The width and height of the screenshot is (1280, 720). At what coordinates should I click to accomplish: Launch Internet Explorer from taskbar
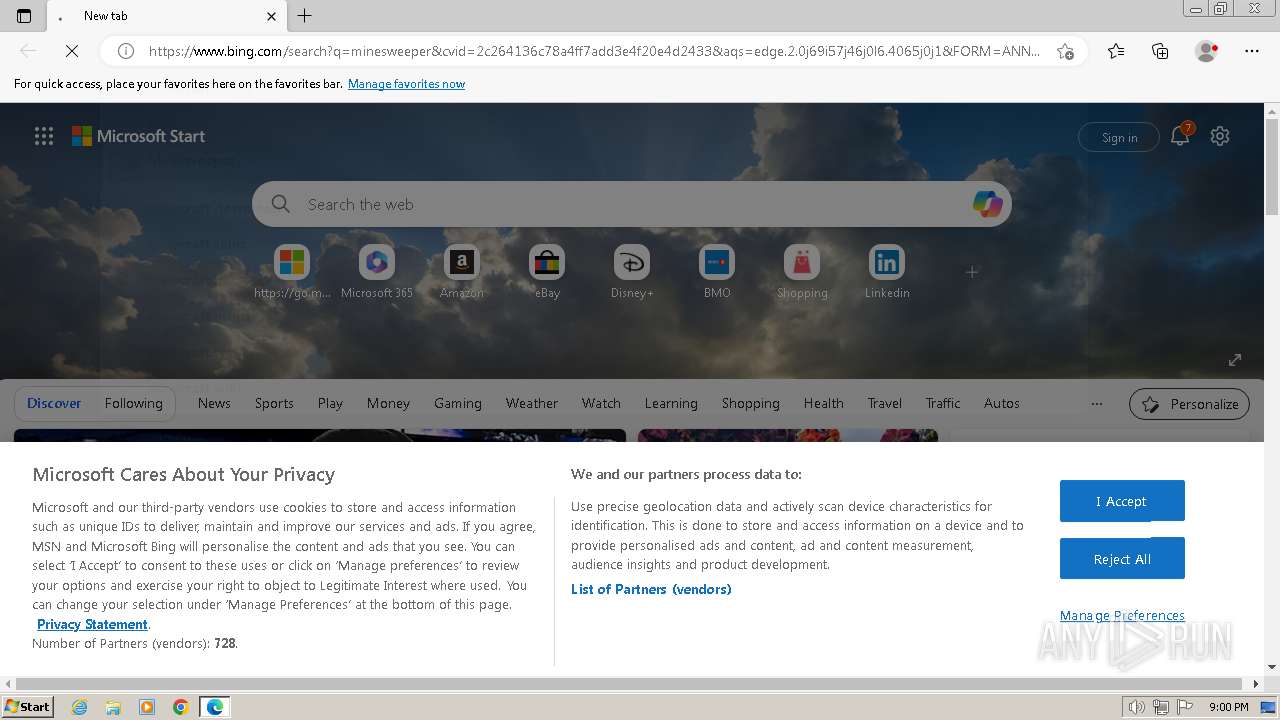[80, 707]
